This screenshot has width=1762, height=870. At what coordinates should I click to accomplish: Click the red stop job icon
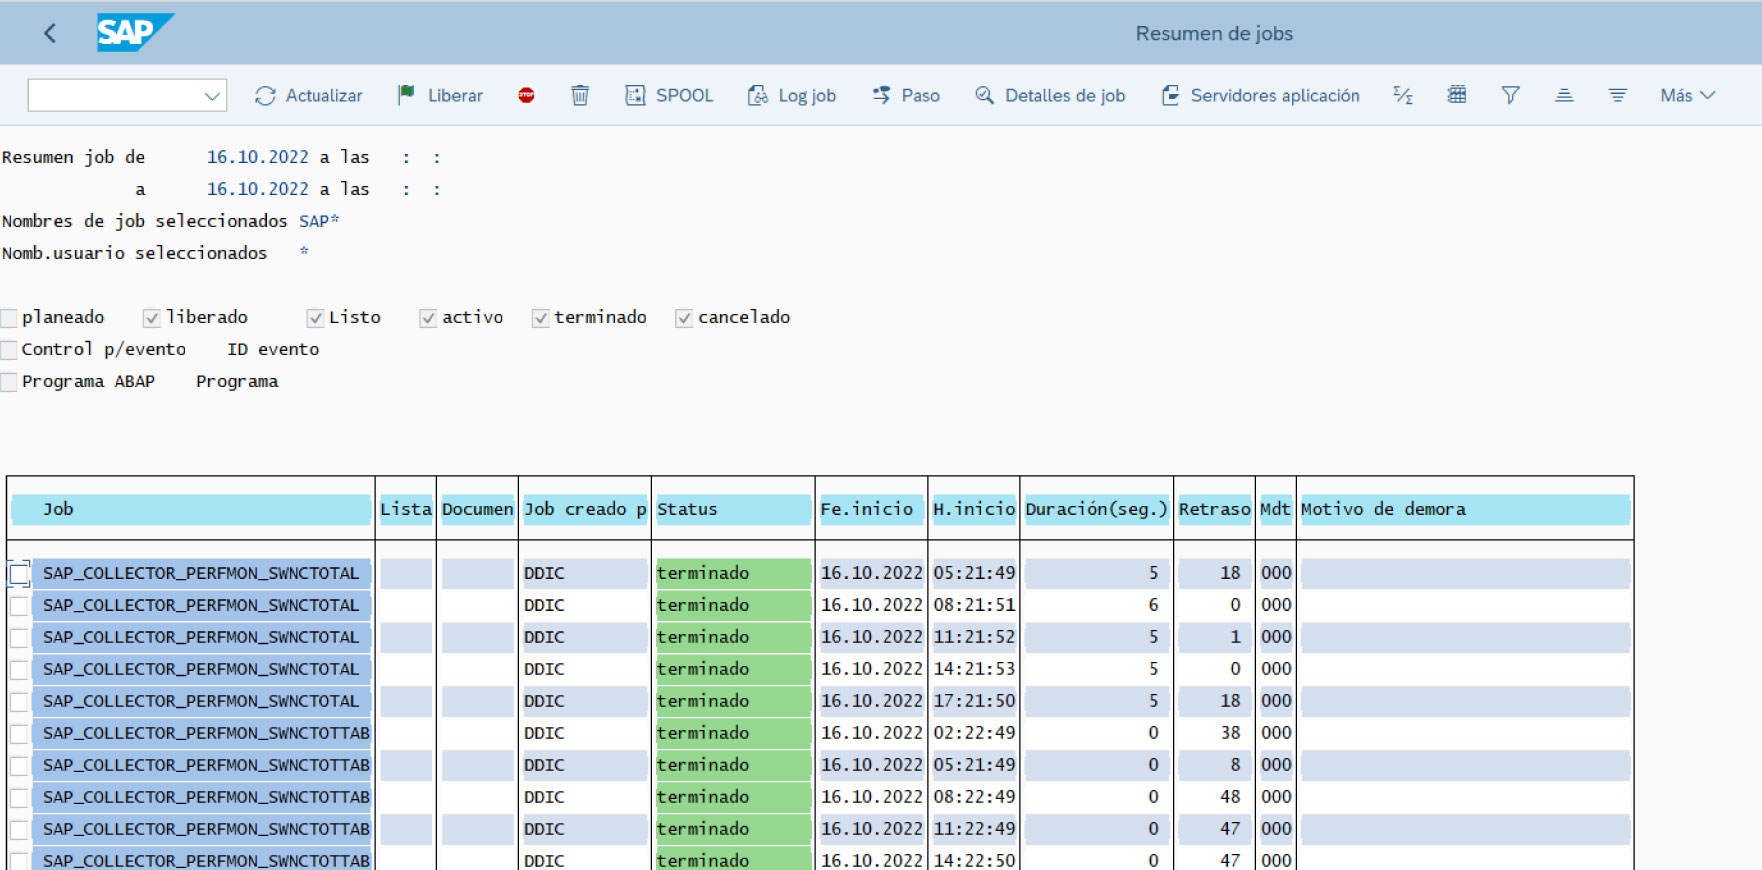526,95
